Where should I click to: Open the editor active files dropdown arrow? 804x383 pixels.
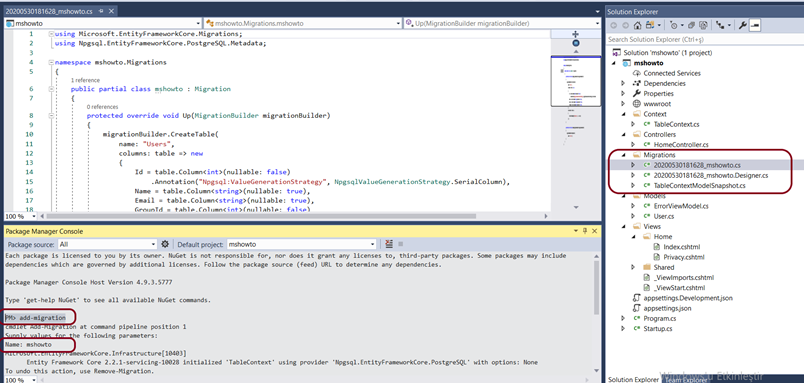coord(597,11)
